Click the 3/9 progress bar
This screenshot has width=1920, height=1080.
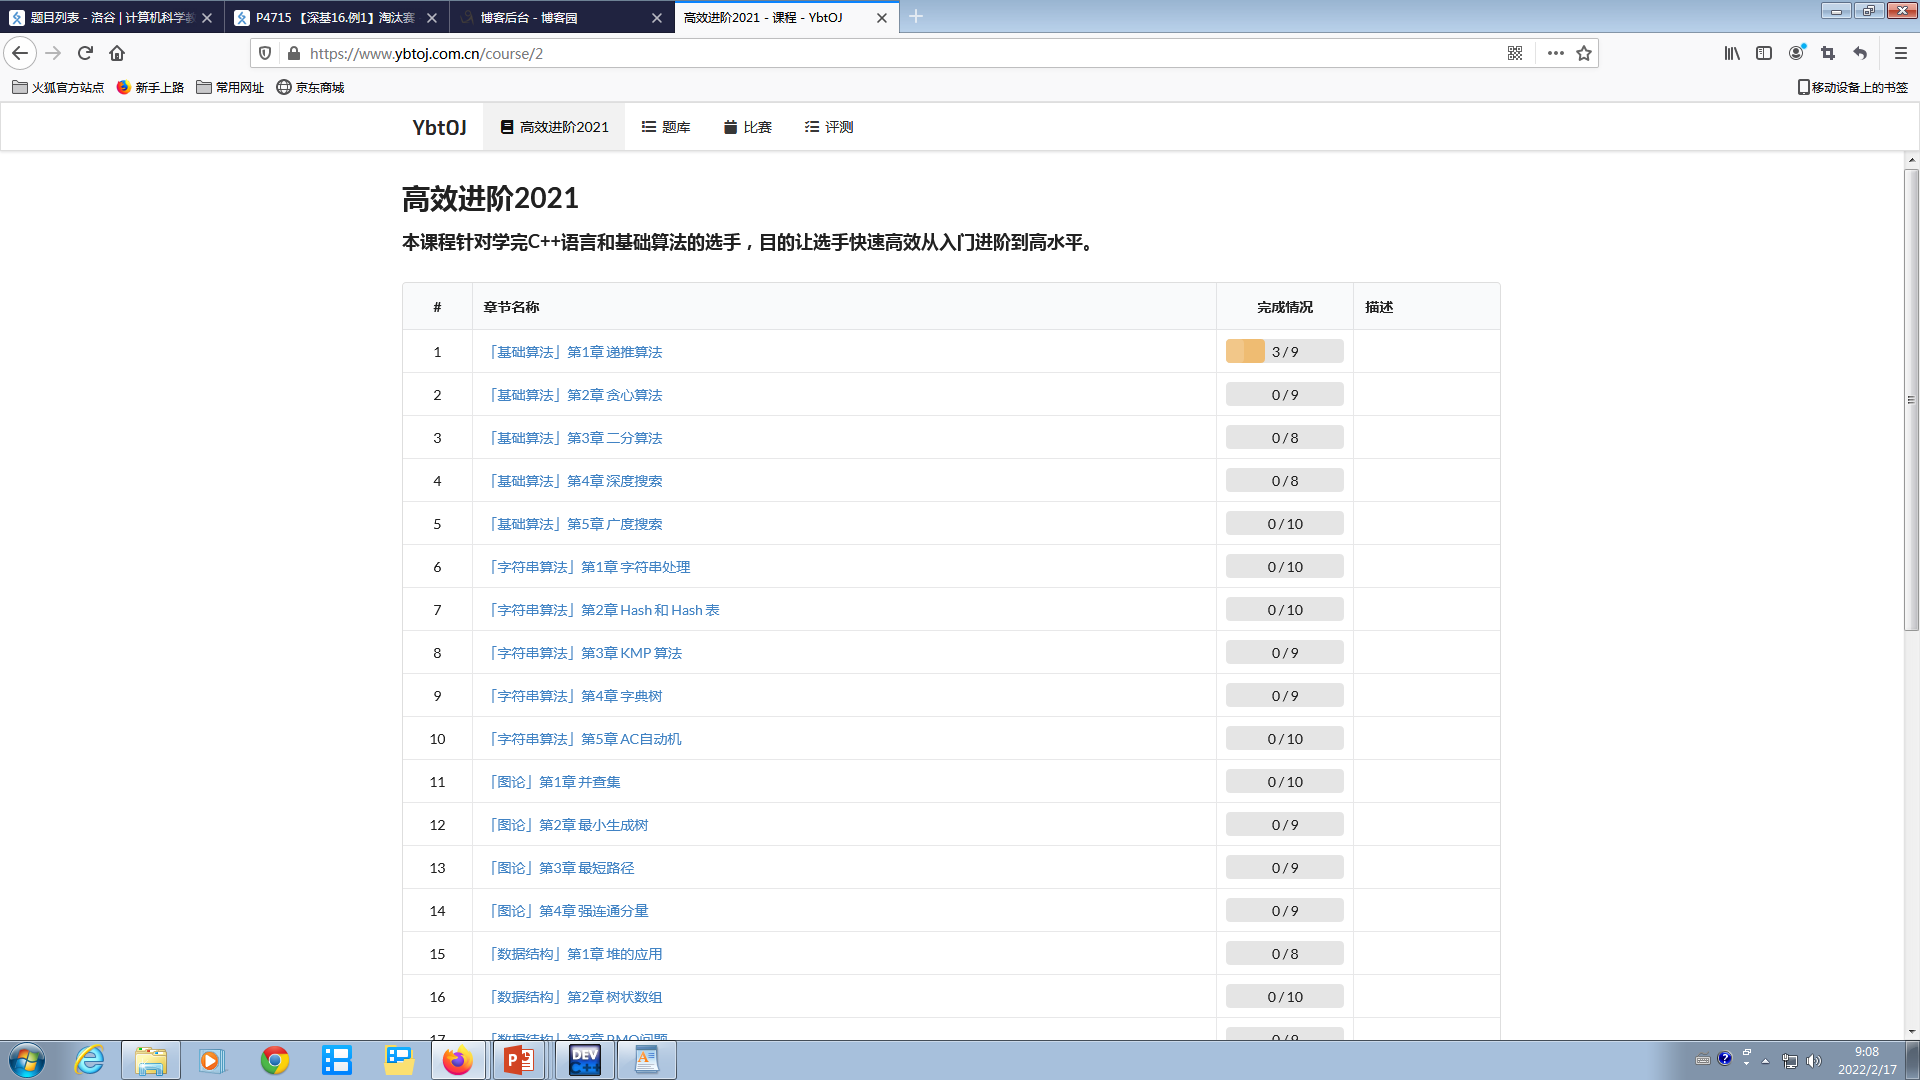pos(1284,352)
